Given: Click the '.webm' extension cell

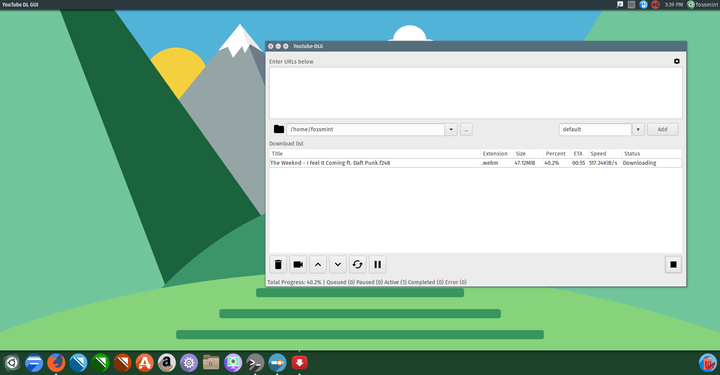Looking at the screenshot, I should 489,163.
